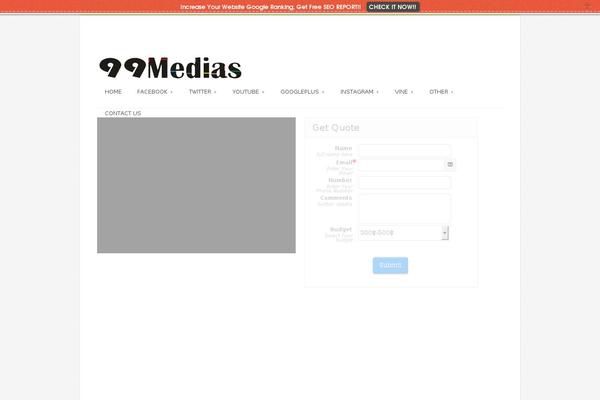
Task: Focus the Number input field
Action: pyautogui.click(x=404, y=183)
